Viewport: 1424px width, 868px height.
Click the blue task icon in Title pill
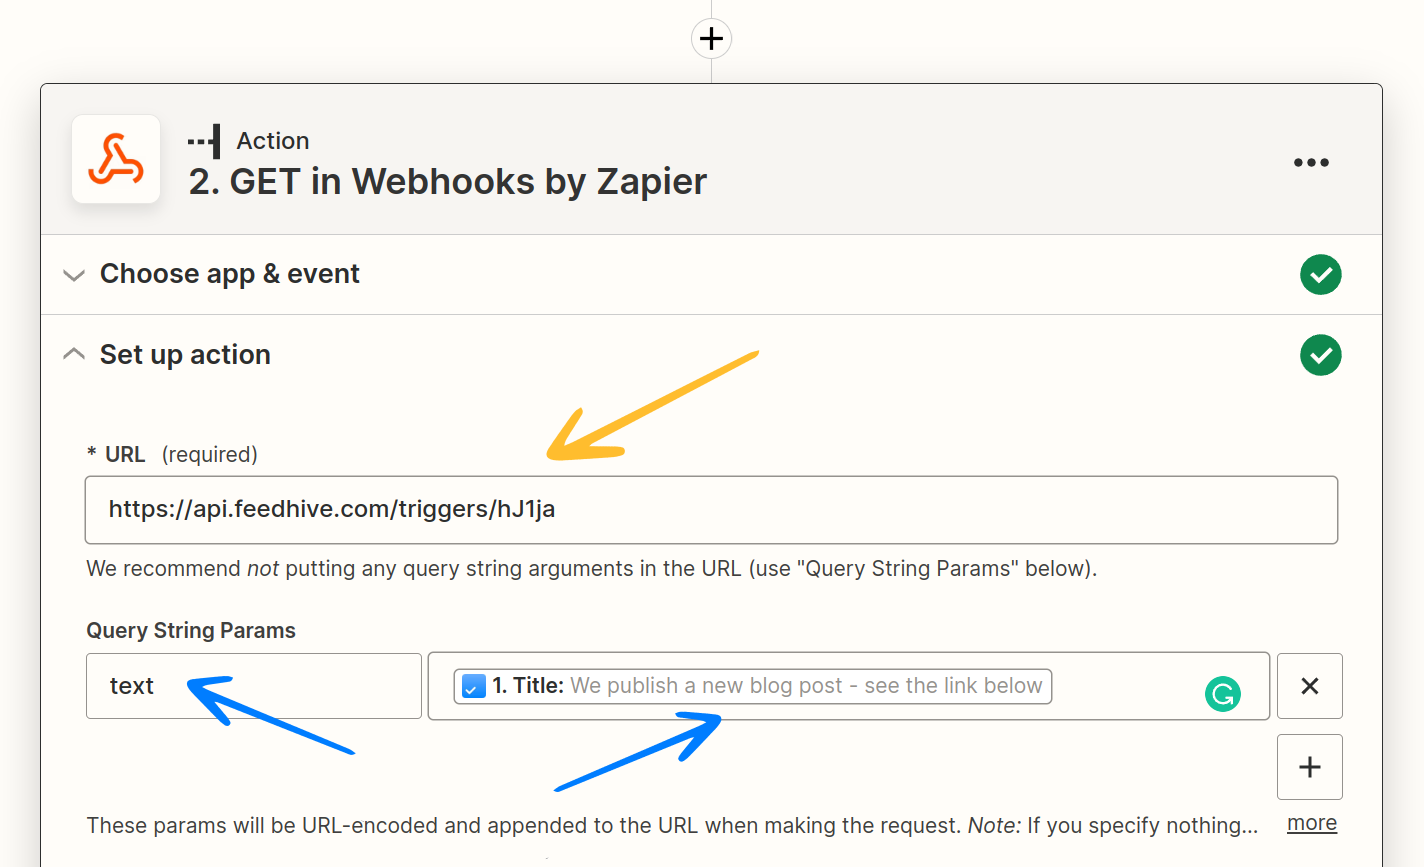(x=474, y=686)
